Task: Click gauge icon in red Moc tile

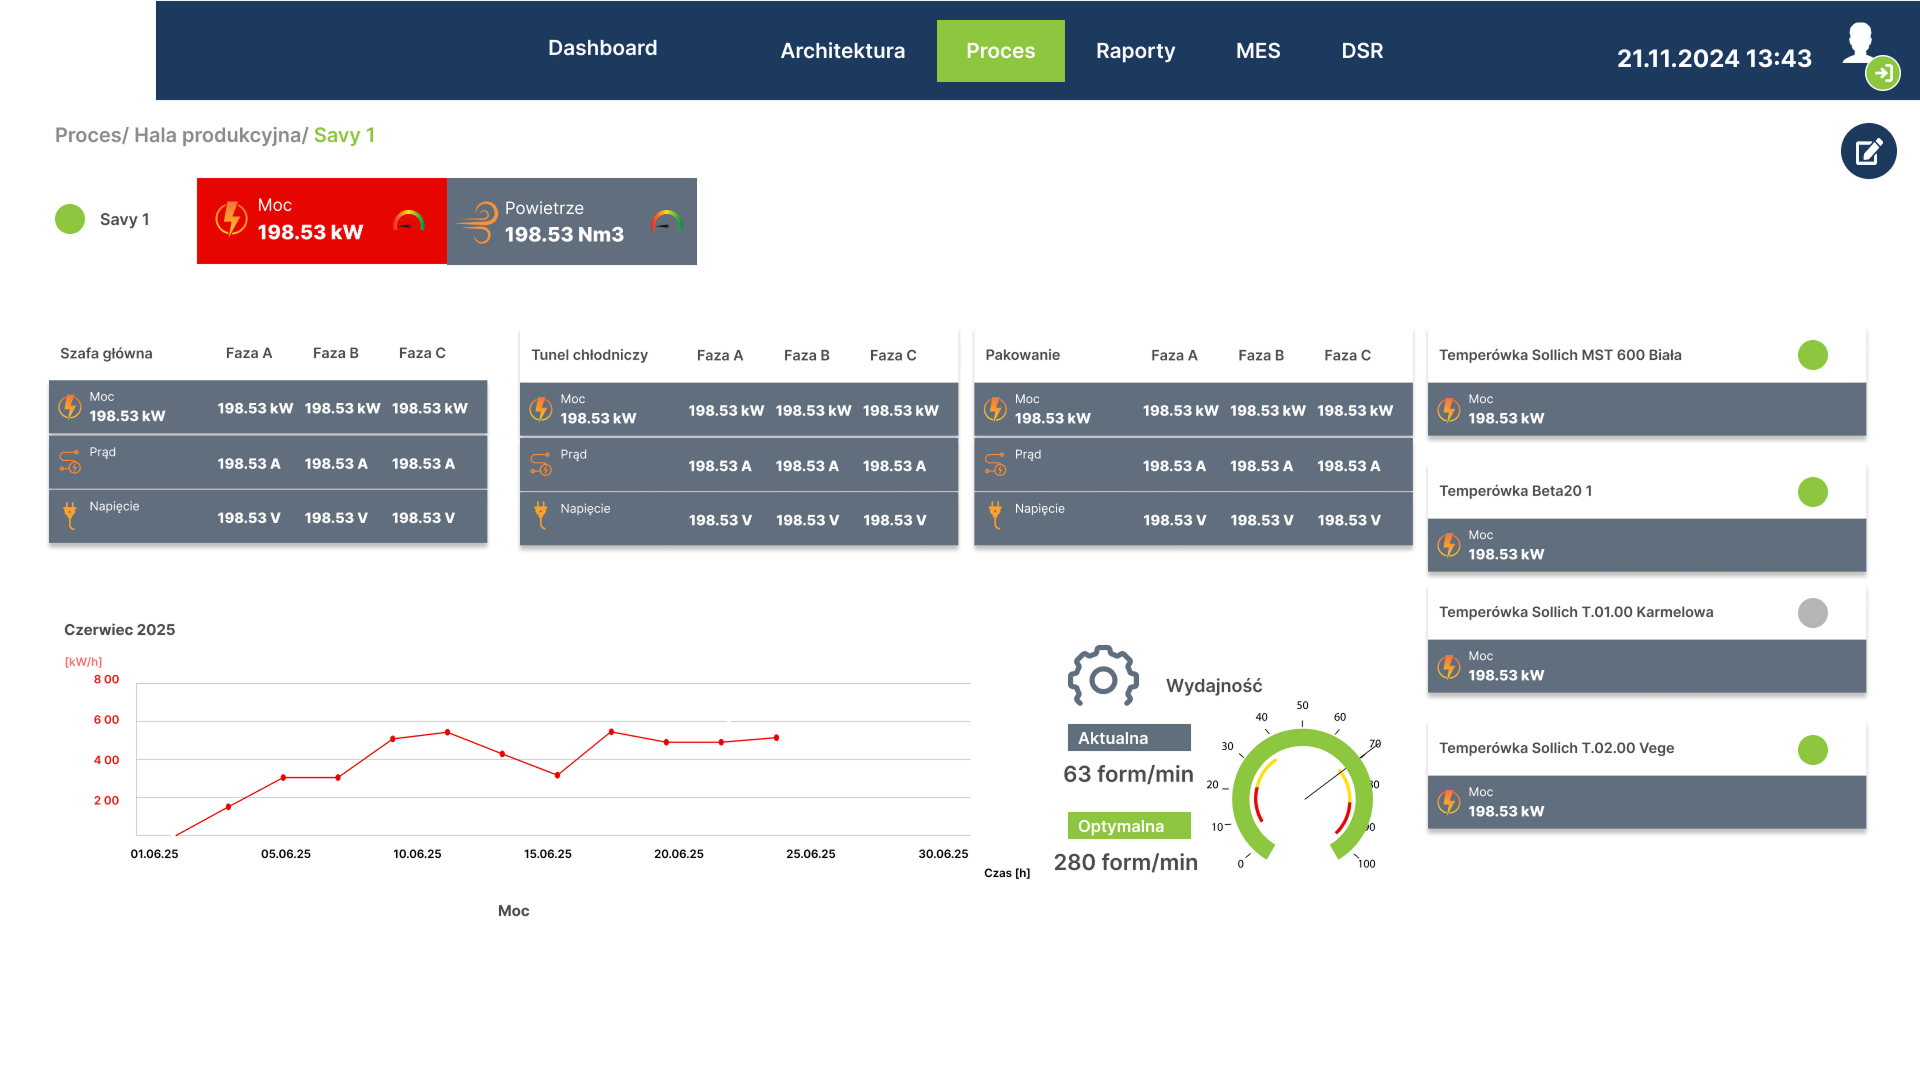Action: click(x=409, y=220)
